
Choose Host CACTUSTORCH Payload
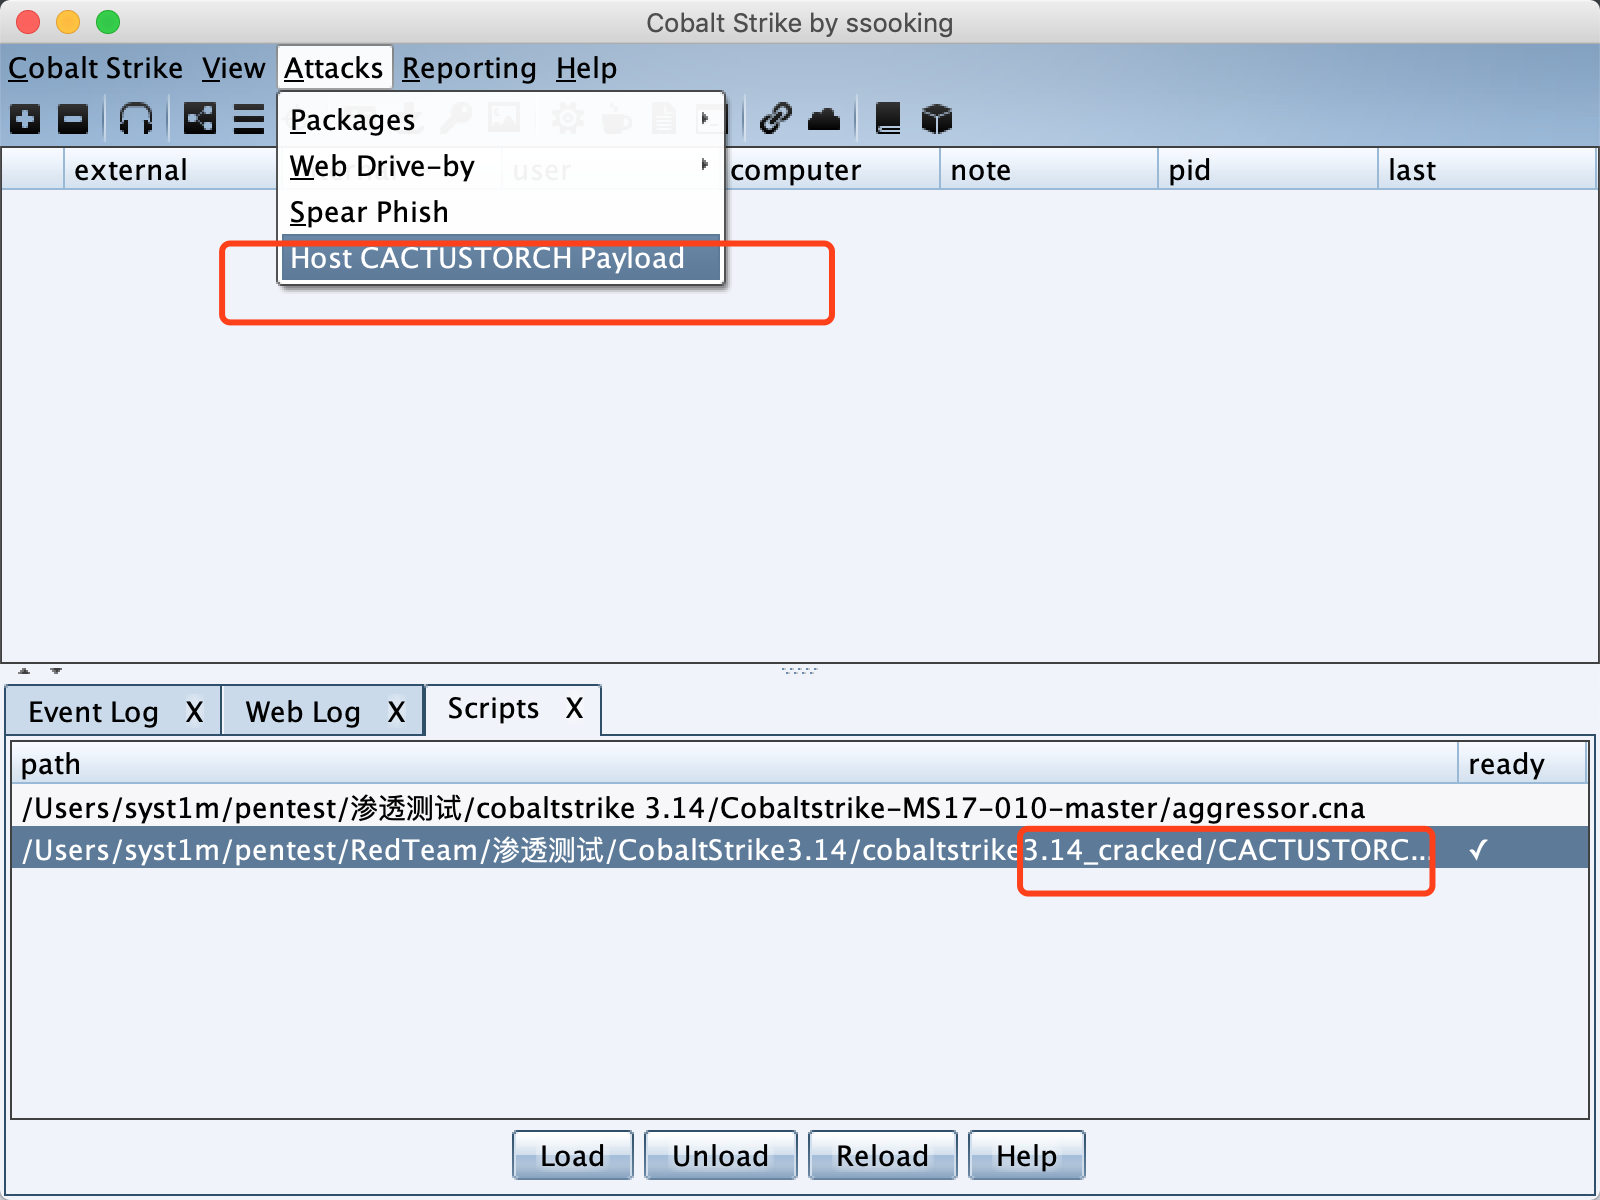pos(500,258)
